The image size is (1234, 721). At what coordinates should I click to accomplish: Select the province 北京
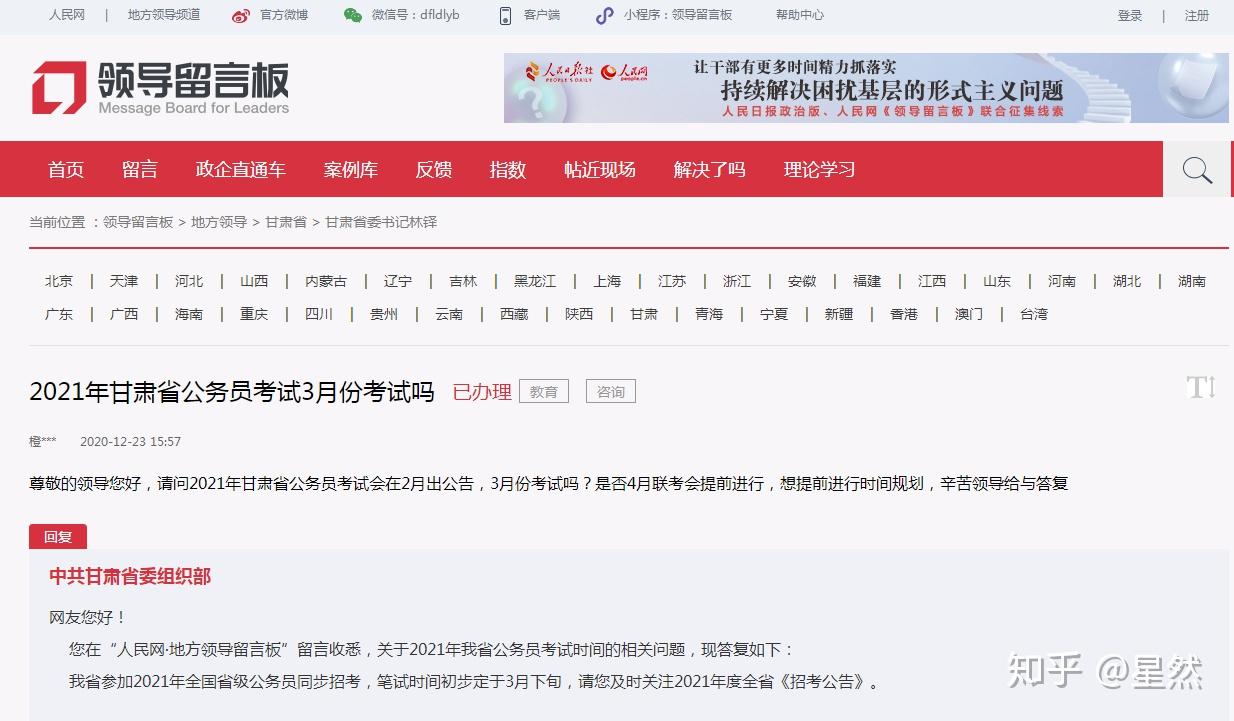point(59,281)
